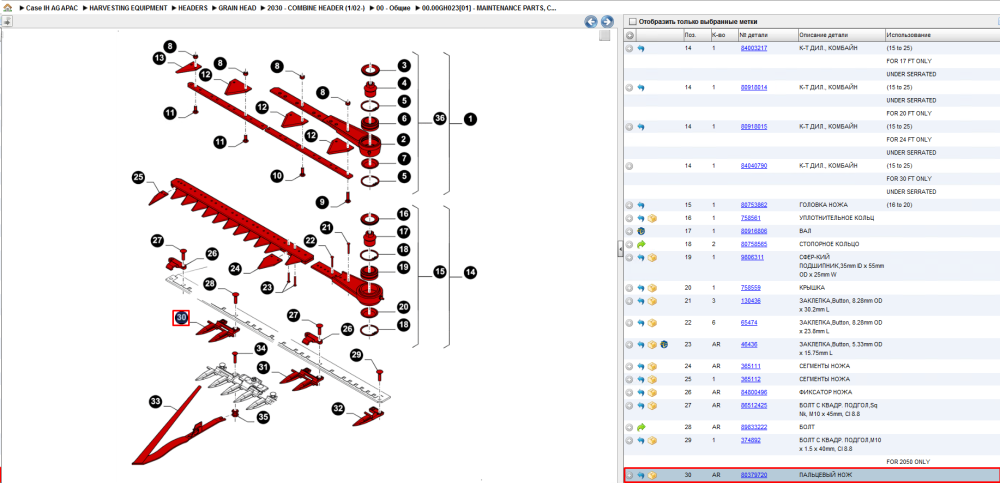Image resolution: width=1000 pixels, height=483 pixels.
Task: Go to the catalog home icon
Action: 7,10
